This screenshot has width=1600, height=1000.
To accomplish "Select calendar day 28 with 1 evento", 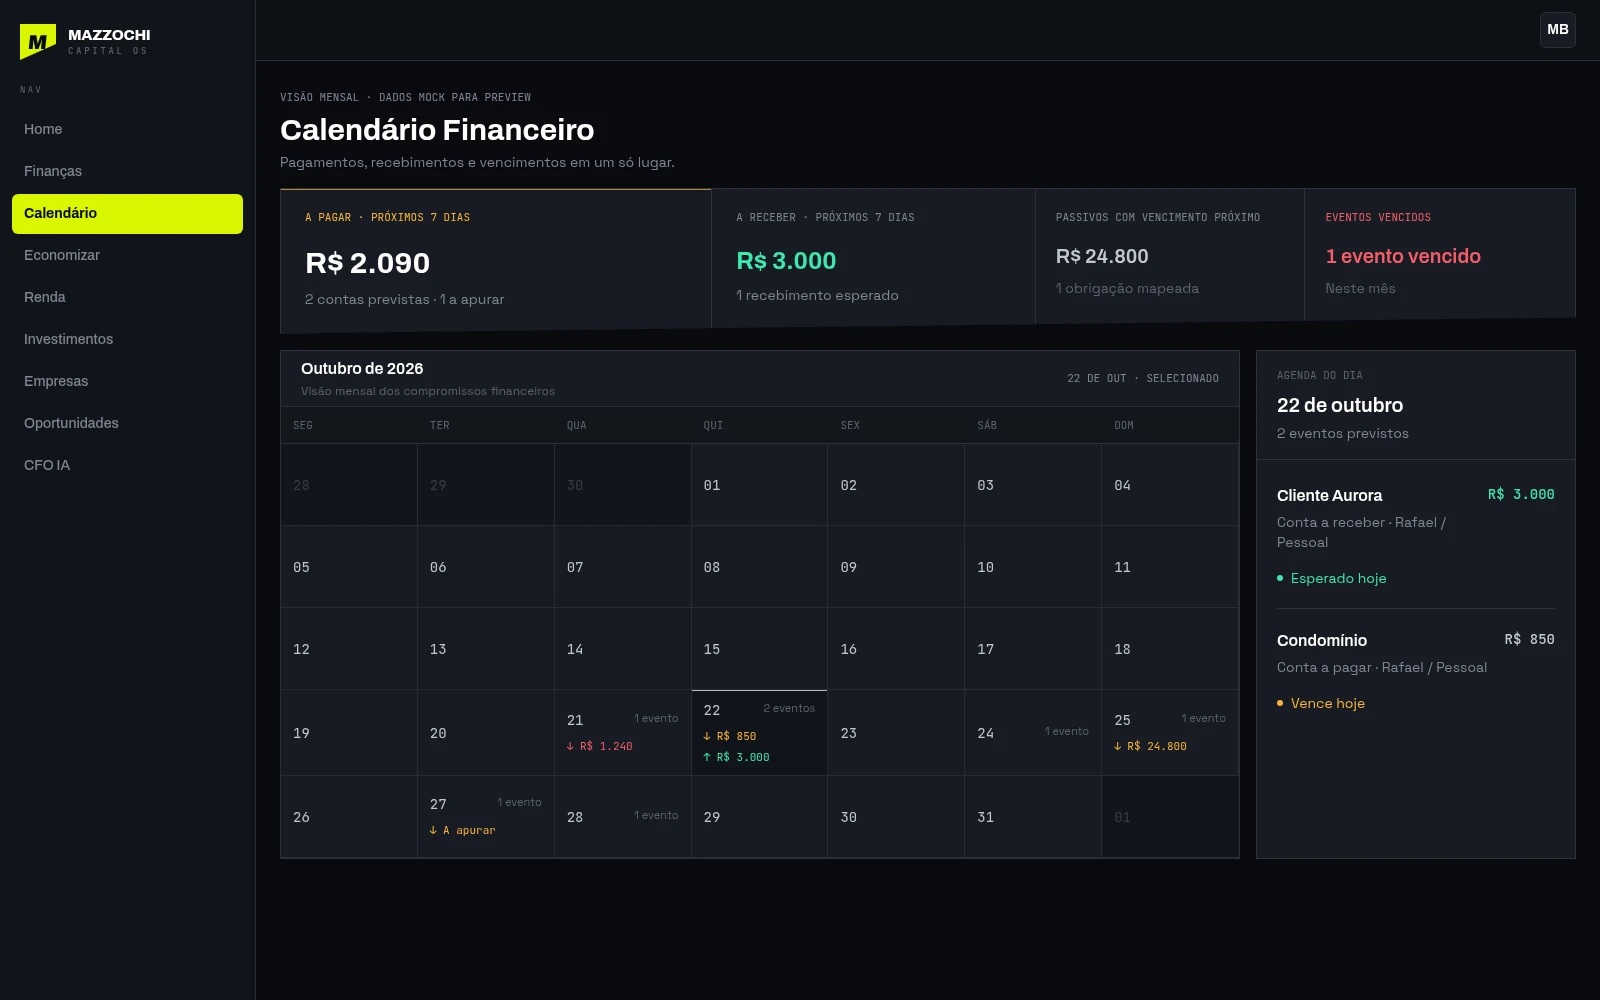I will (x=622, y=817).
